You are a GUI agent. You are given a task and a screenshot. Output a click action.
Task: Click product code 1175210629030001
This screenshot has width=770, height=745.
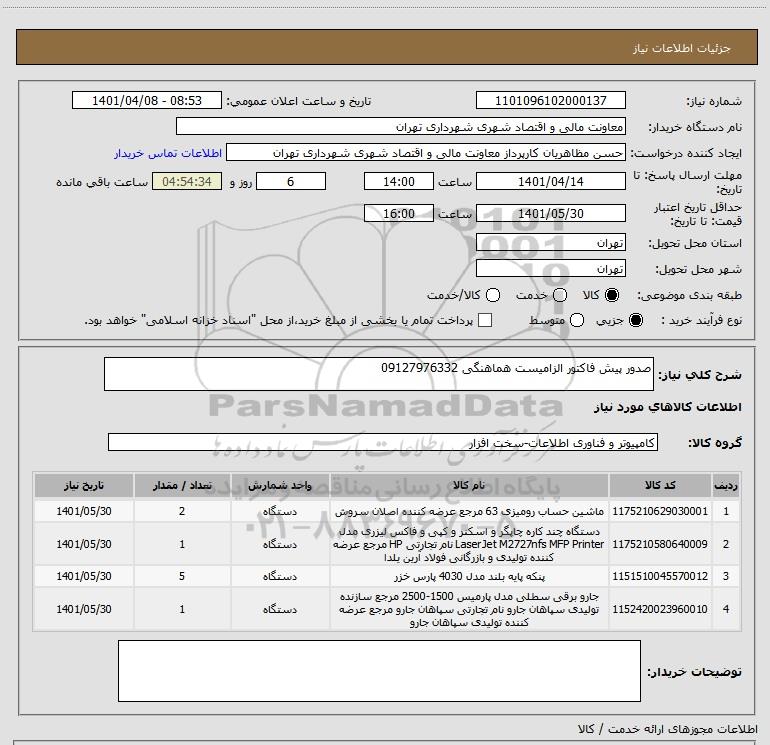(x=660, y=511)
